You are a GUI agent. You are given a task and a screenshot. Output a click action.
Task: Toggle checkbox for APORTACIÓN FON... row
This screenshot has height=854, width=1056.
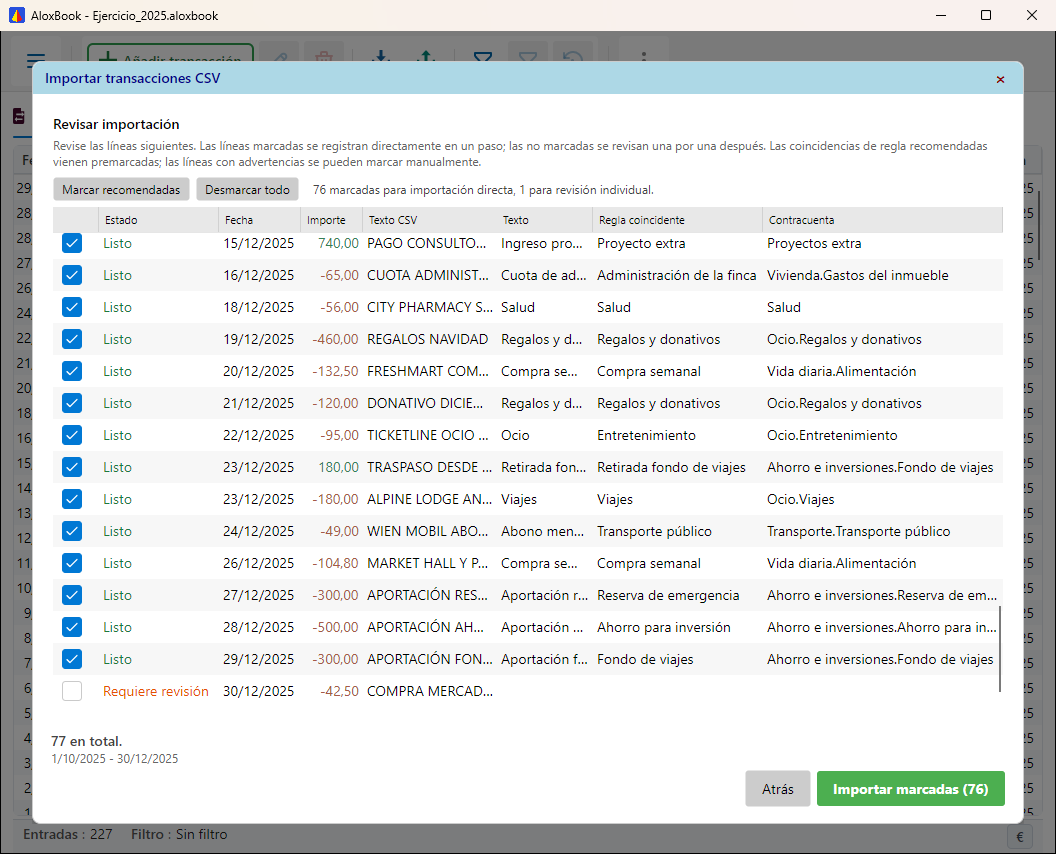coord(72,659)
